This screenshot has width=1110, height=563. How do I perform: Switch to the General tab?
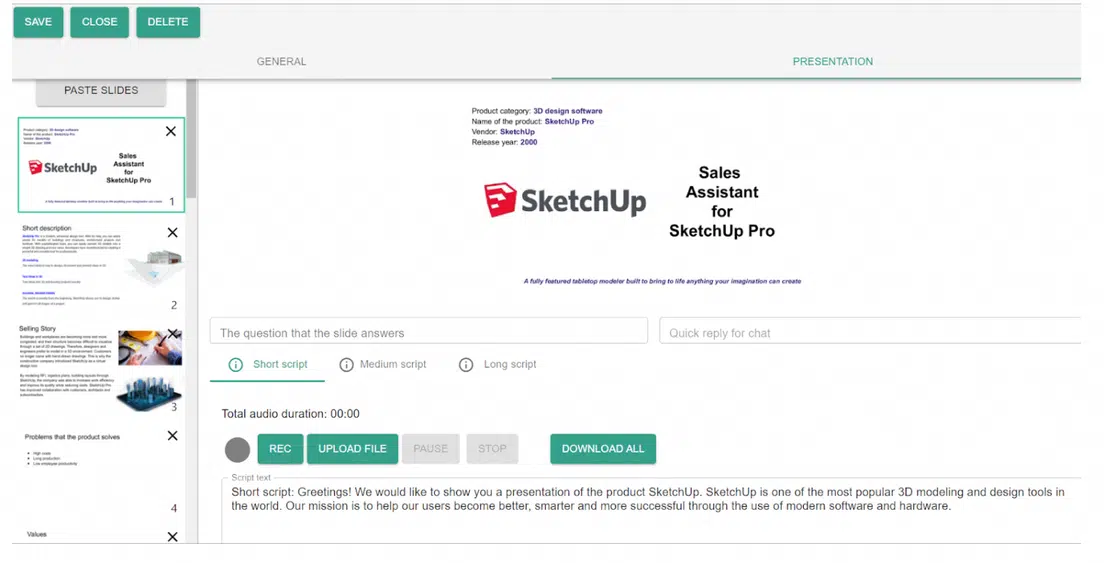point(281,62)
